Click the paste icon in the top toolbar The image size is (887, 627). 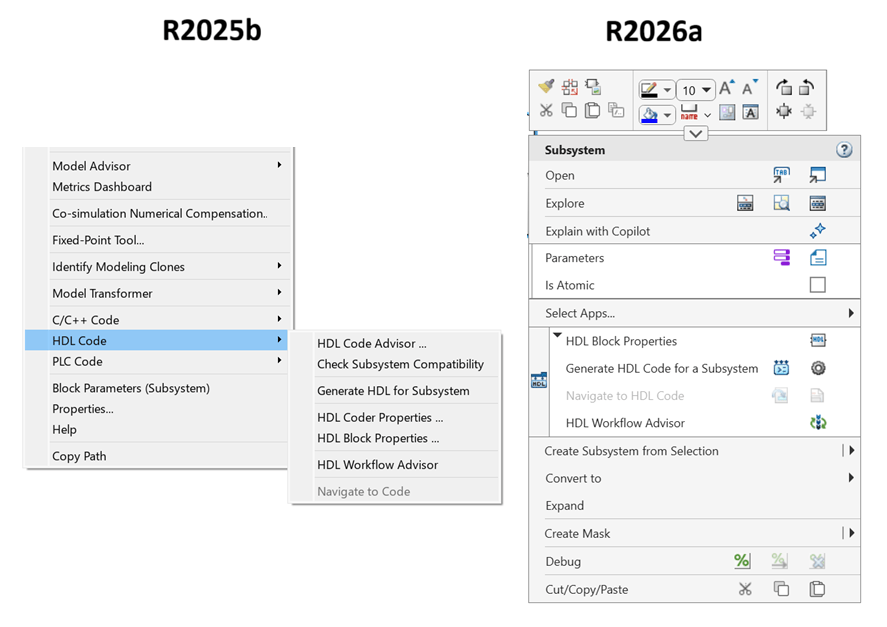[x=592, y=110]
